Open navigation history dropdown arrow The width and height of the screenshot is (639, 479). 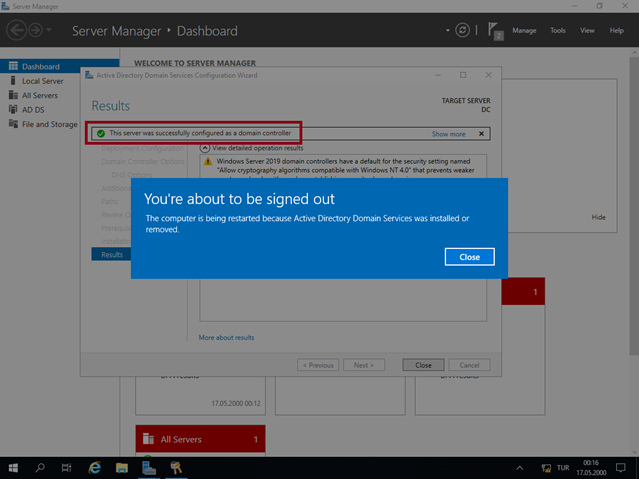pyautogui.click(x=49, y=30)
